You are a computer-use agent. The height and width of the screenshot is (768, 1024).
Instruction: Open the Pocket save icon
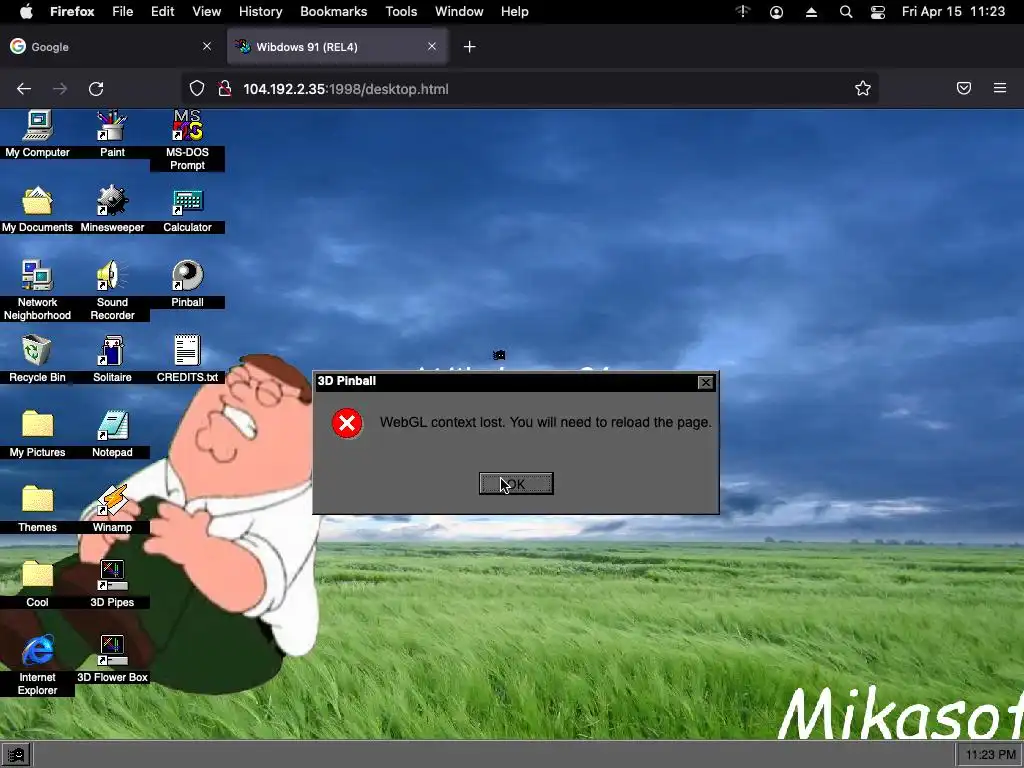pyautogui.click(x=964, y=88)
